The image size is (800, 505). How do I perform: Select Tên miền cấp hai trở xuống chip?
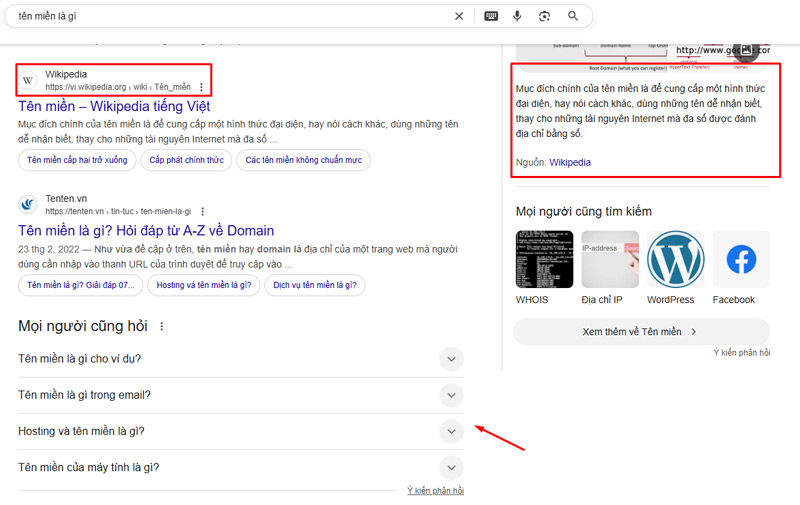77,160
